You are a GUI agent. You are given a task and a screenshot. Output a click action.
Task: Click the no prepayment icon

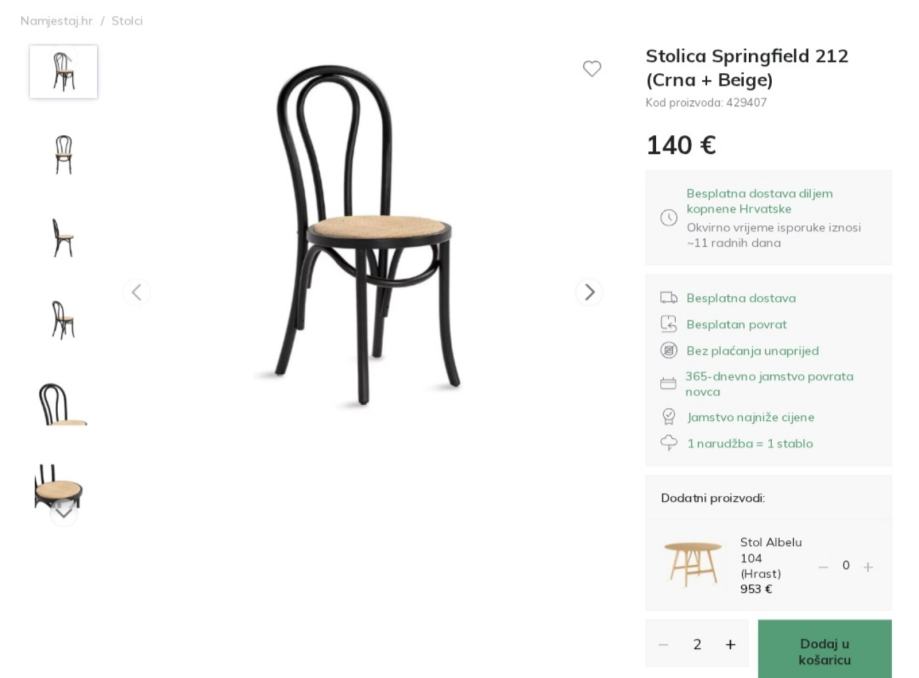[x=669, y=351]
